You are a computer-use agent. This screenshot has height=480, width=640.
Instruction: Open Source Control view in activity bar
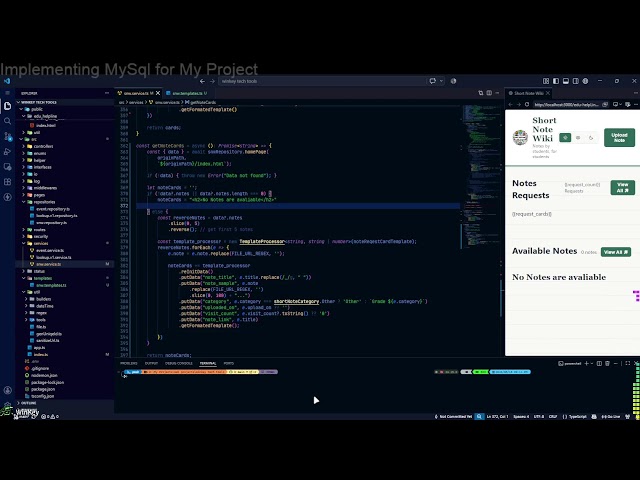click(7, 136)
